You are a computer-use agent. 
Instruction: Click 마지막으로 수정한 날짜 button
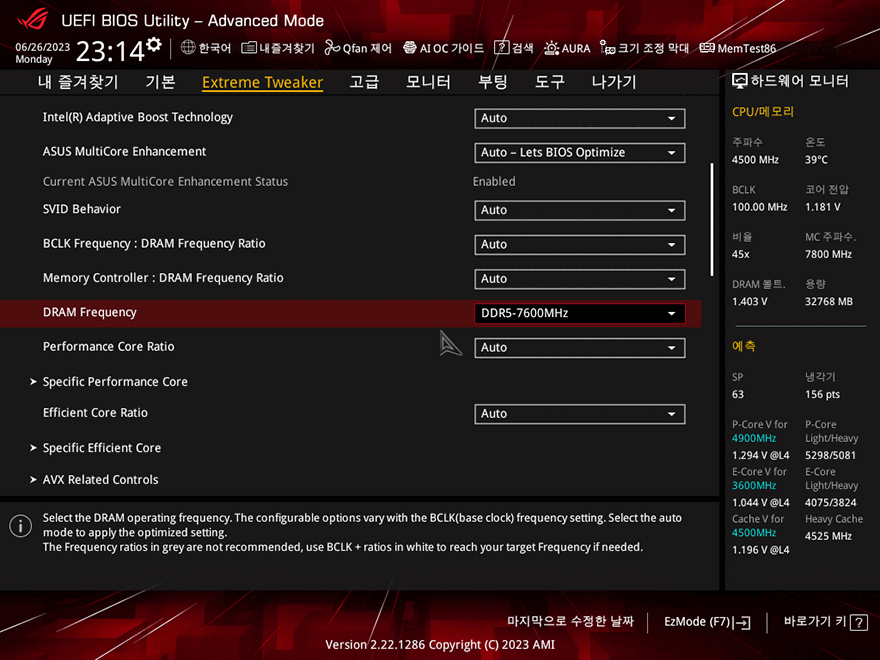(x=570, y=621)
